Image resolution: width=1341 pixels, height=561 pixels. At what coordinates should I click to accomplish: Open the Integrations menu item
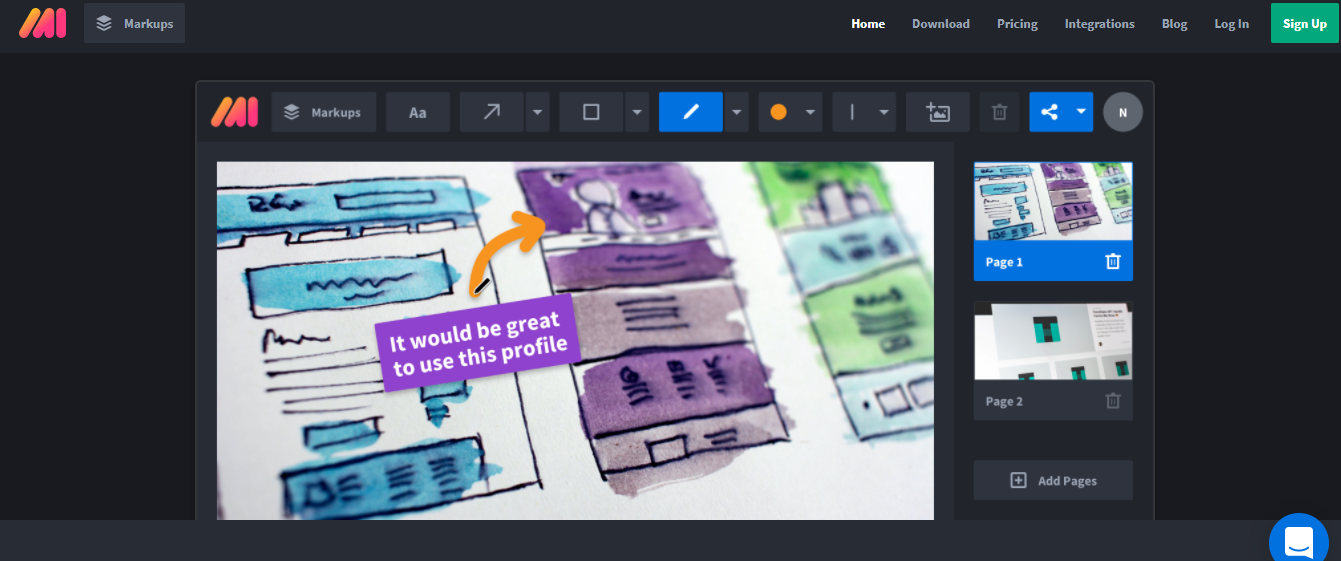(x=1099, y=24)
